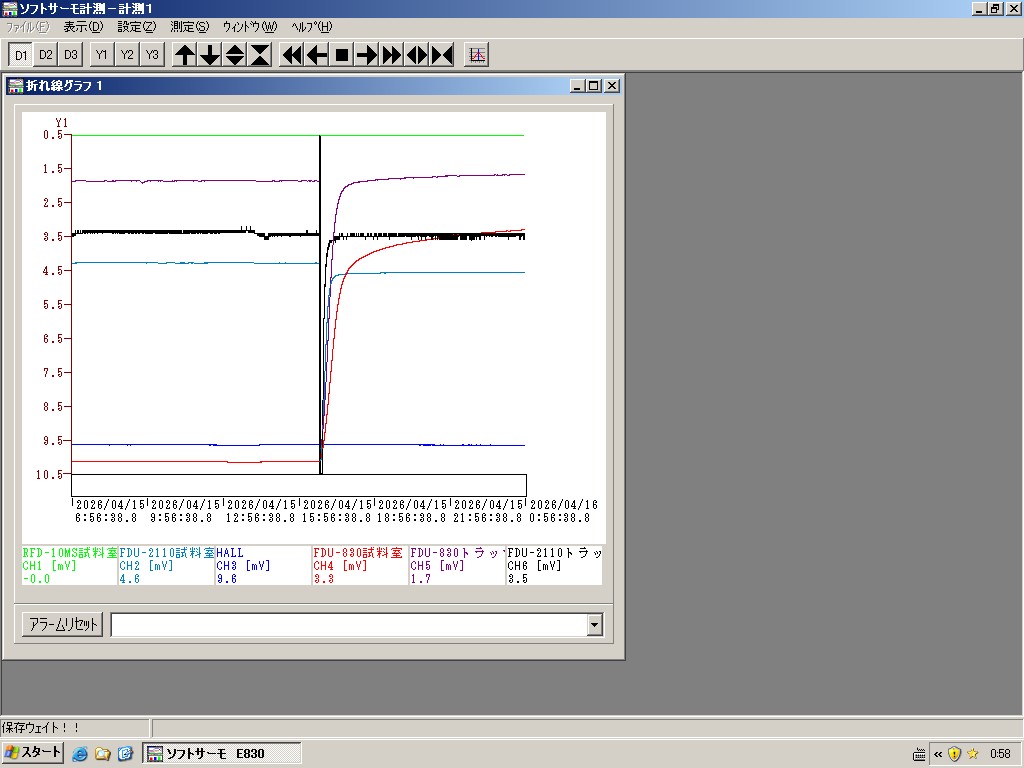Toggle the Y3 axis button
1024x768 pixels.
coord(152,55)
